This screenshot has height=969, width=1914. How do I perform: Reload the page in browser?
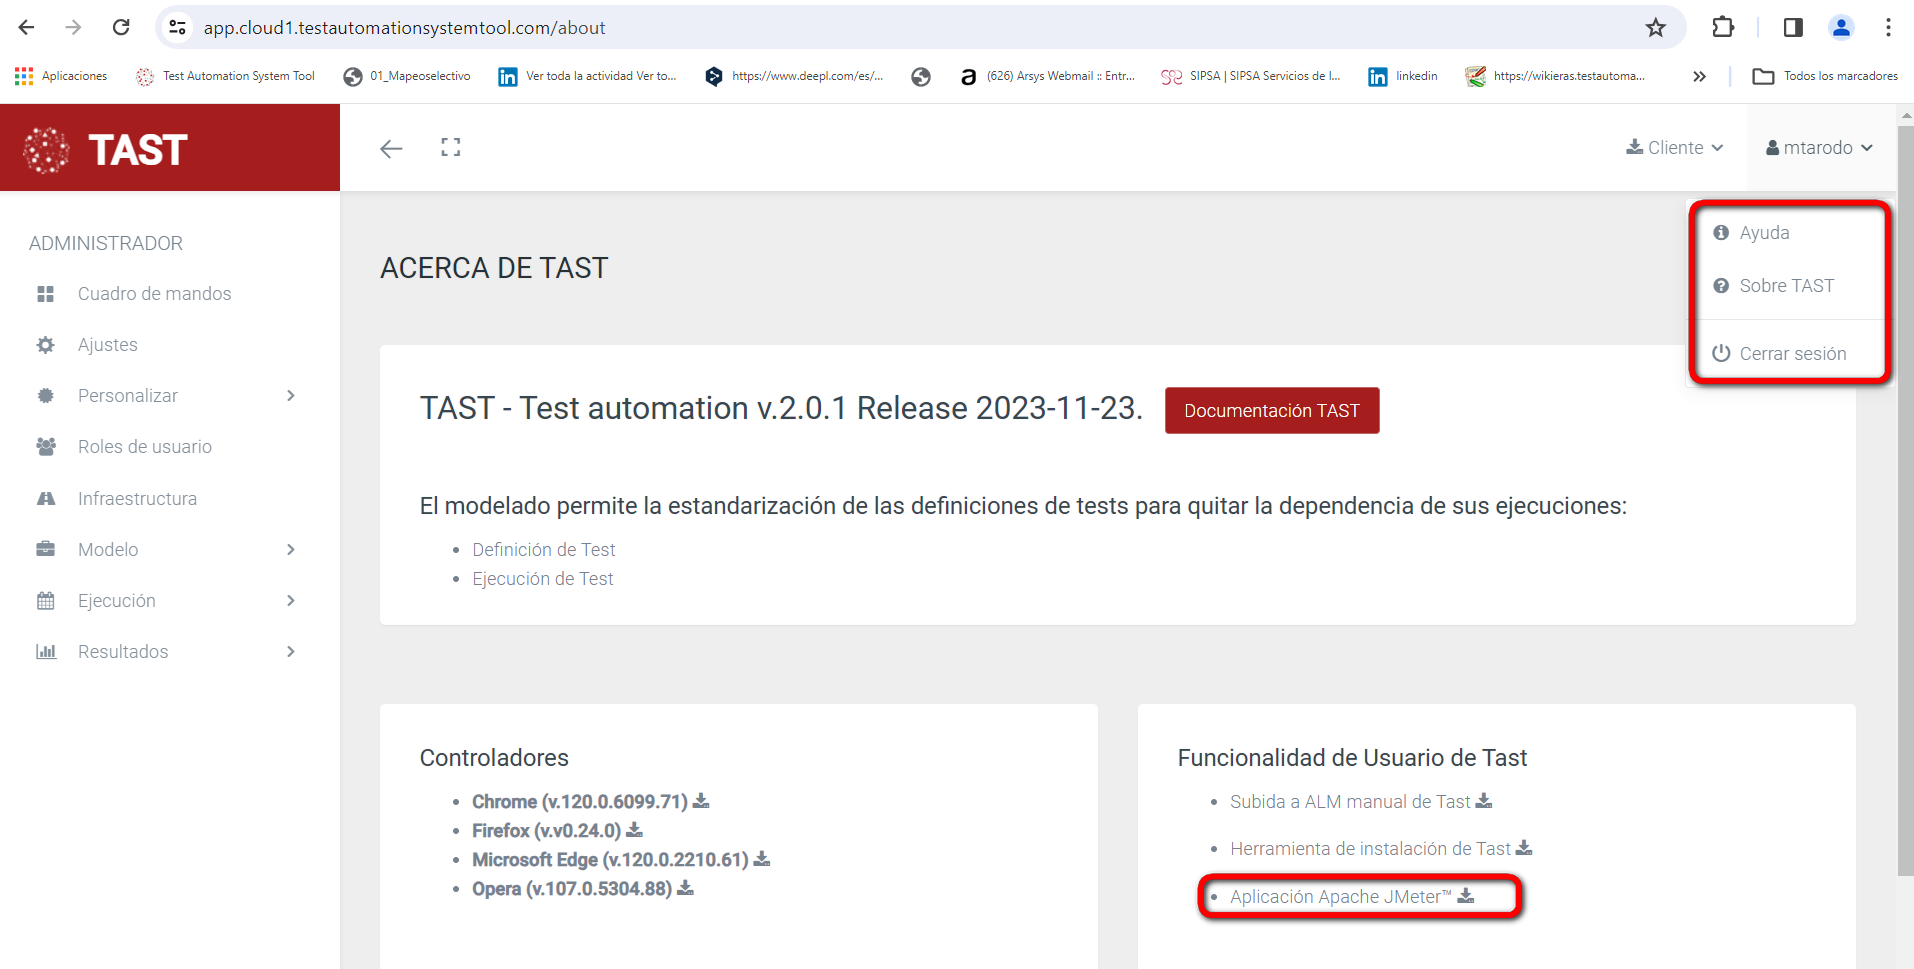coord(121,28)
